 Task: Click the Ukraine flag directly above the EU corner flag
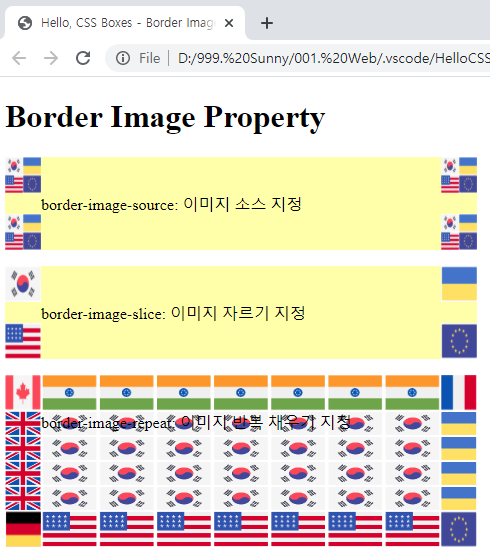[x=459, y=499]
